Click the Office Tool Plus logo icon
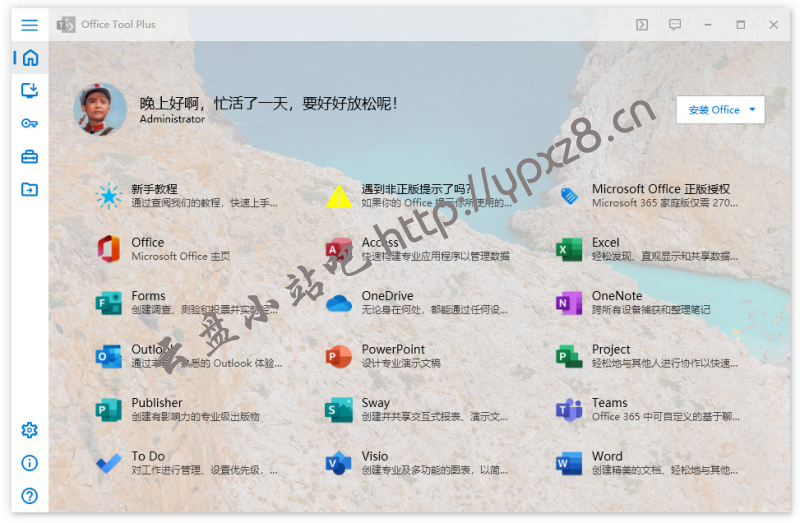 tap(66, 24)
